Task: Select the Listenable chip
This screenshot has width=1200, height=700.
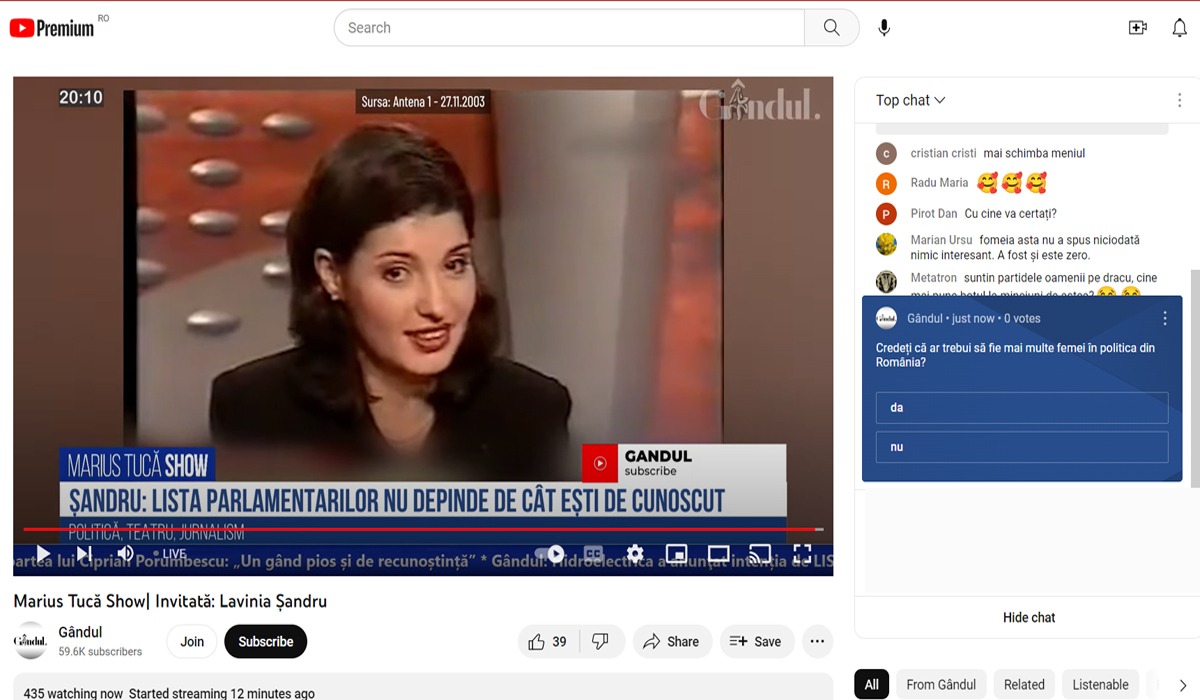Action: [x=1100, y=685]
